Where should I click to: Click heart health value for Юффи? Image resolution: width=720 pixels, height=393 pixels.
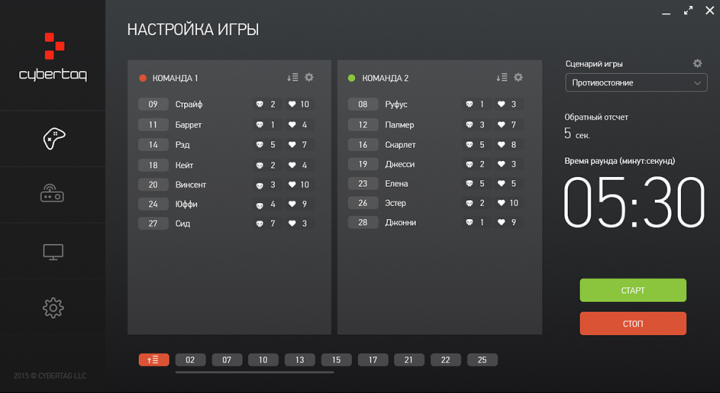point(299,204)
